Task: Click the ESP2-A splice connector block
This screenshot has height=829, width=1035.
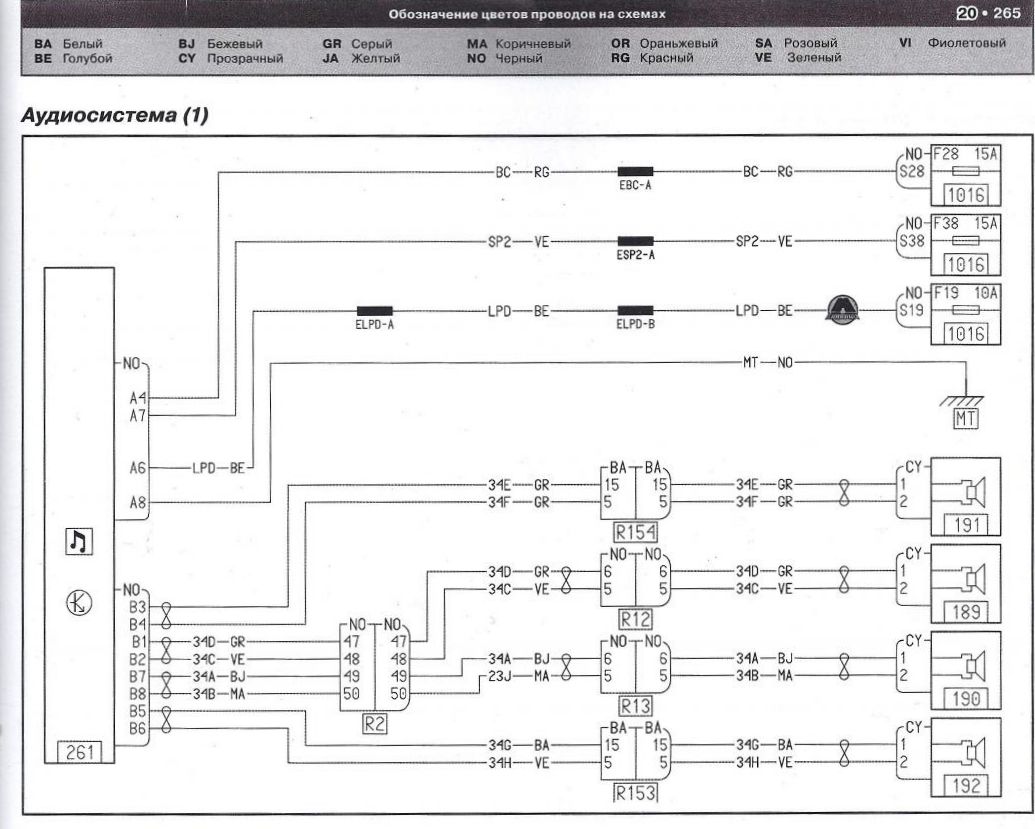Action: tap(636, 242)
